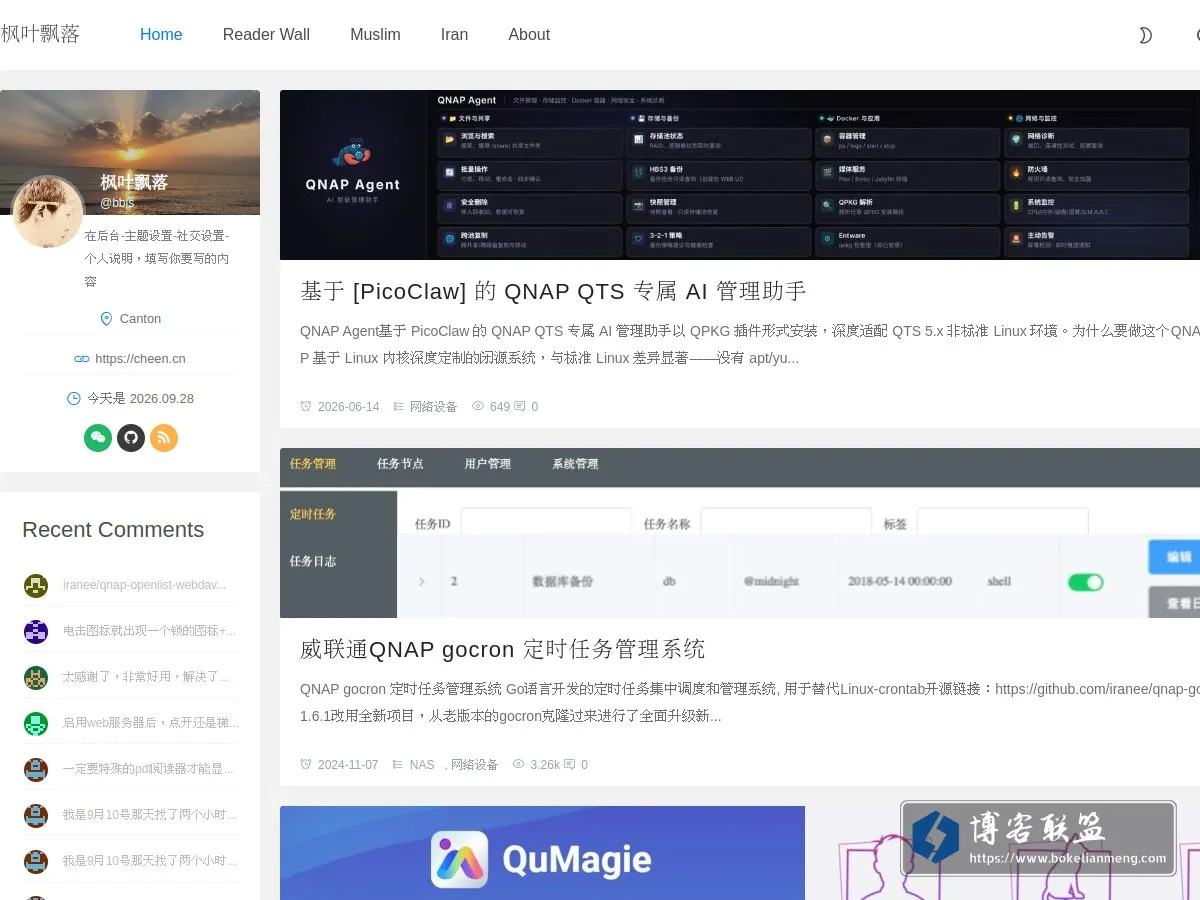
Task: Click the profile avatar photo in sidebar
Action: [x=48, y=212]
